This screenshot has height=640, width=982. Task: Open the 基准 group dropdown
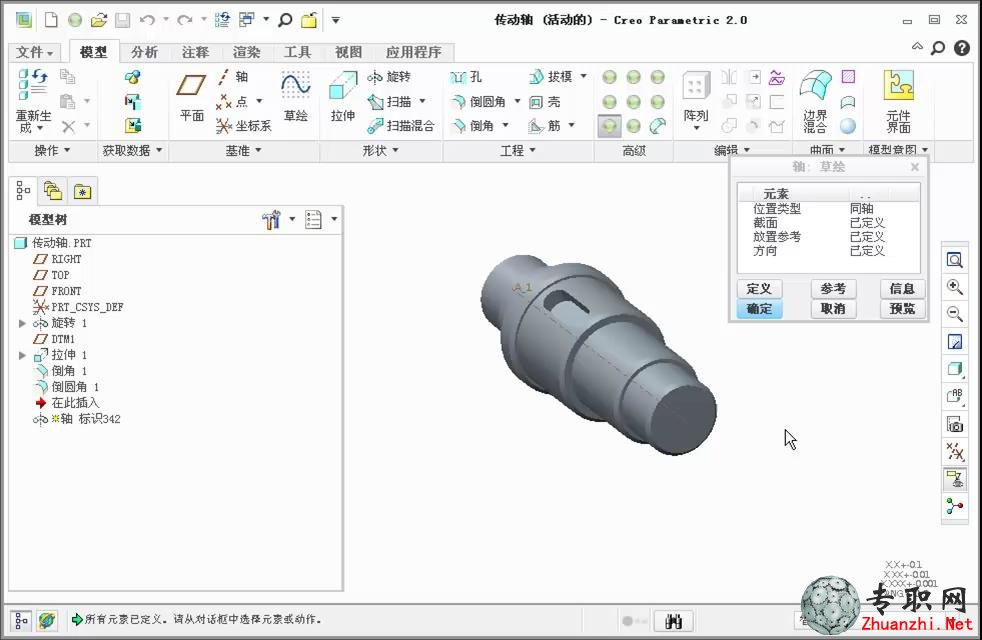pos(244,150)
